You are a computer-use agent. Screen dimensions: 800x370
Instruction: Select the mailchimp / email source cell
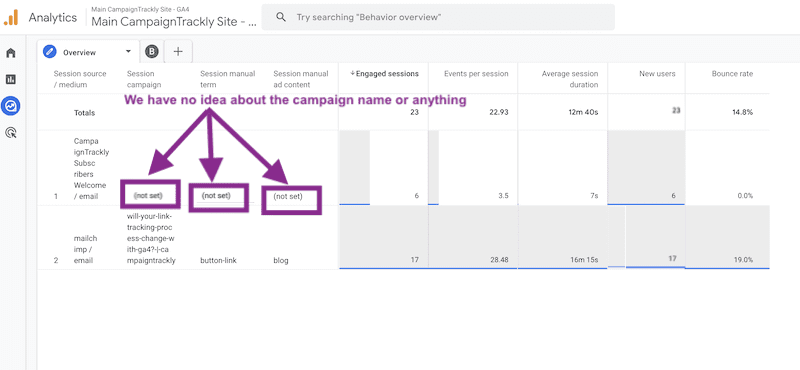pyautogui.click(x=85, y=249)
